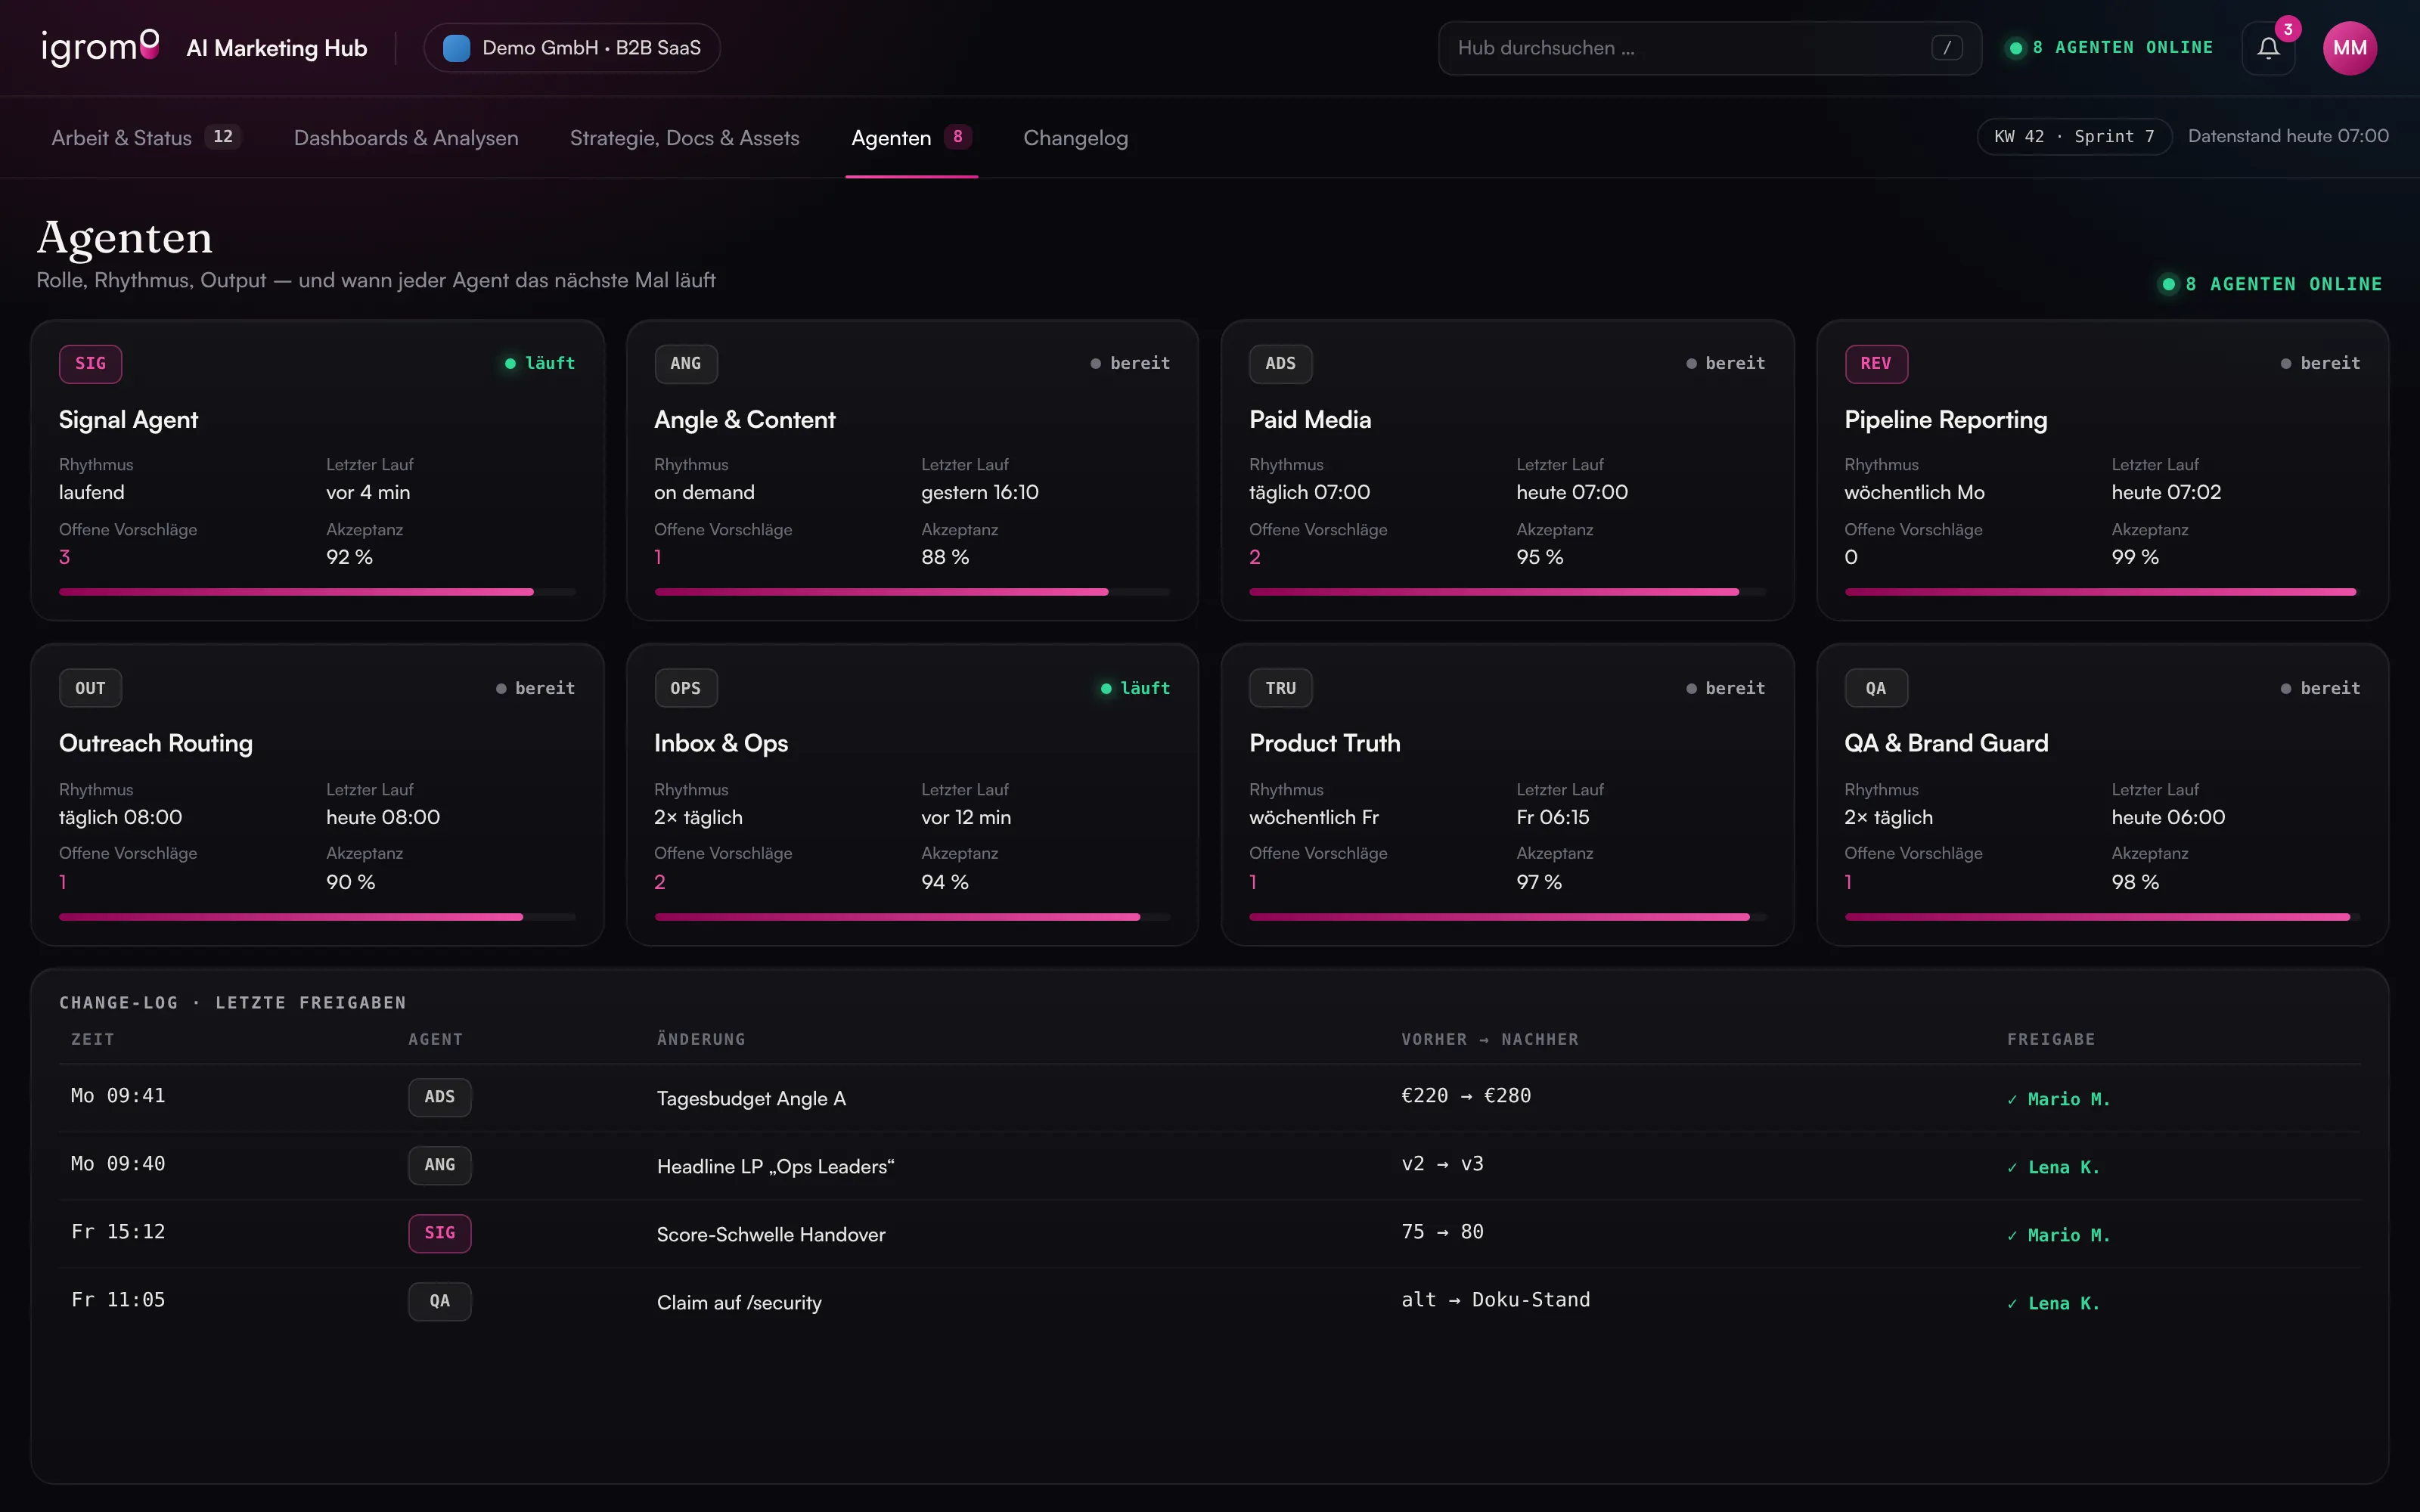Click the alt → Doku-Stand value
2420x1512 pixels.
[1495, 1300]
